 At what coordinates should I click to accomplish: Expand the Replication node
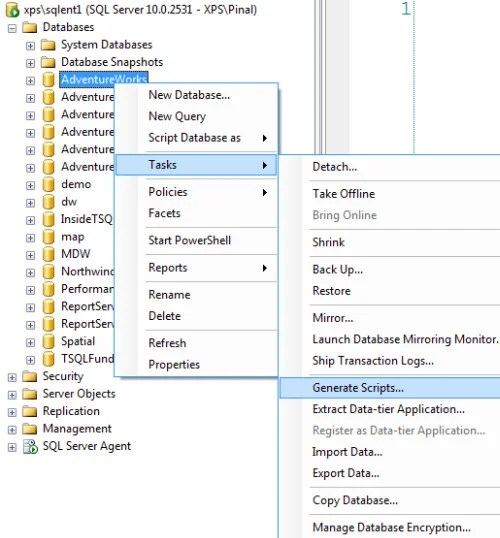12,412
